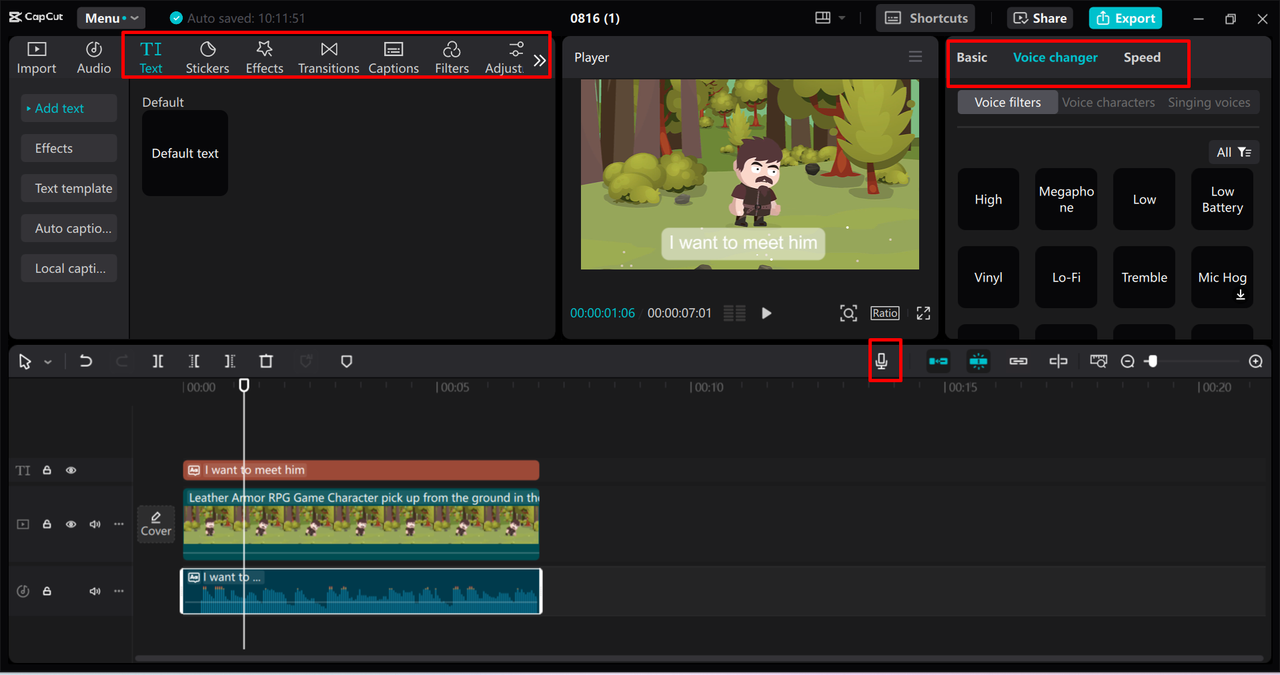Select Add text in sidebar
This screenshot has width=1280, height=675.
pyautogui.click(x=69, y=108)
